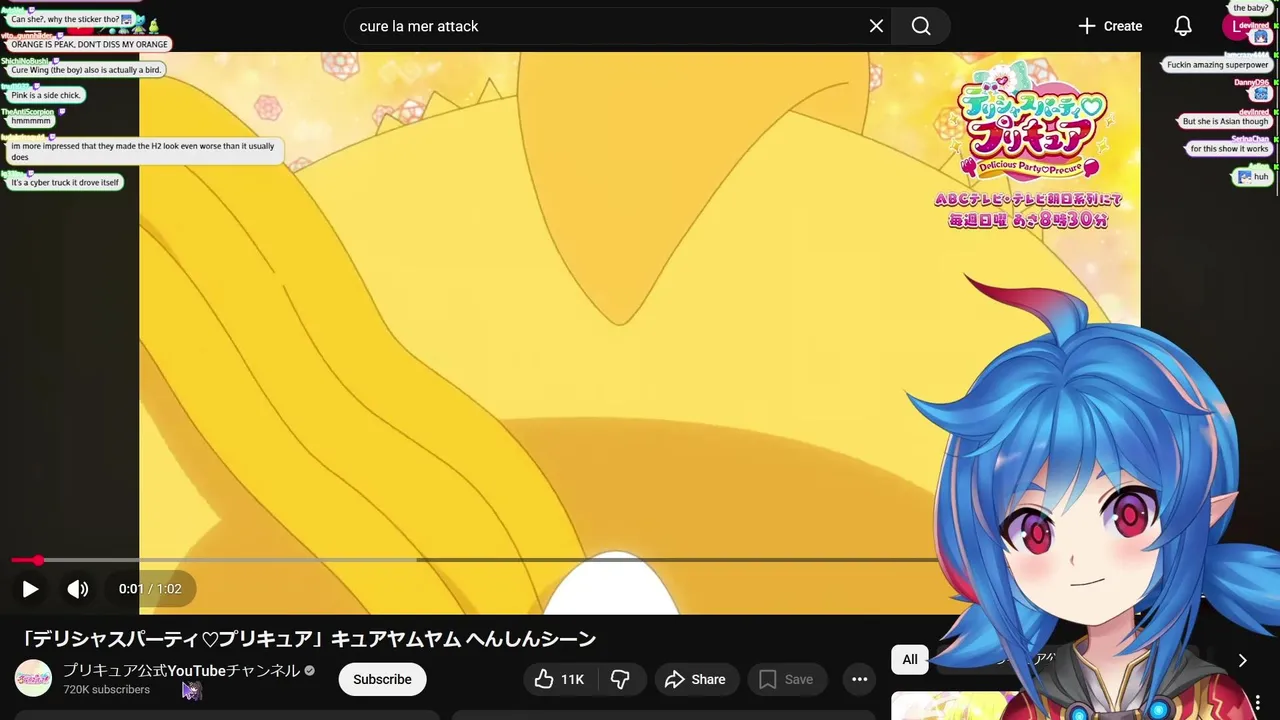Click chat message 'for this show it works'

pyautogui.click(x=1229, y=149)
